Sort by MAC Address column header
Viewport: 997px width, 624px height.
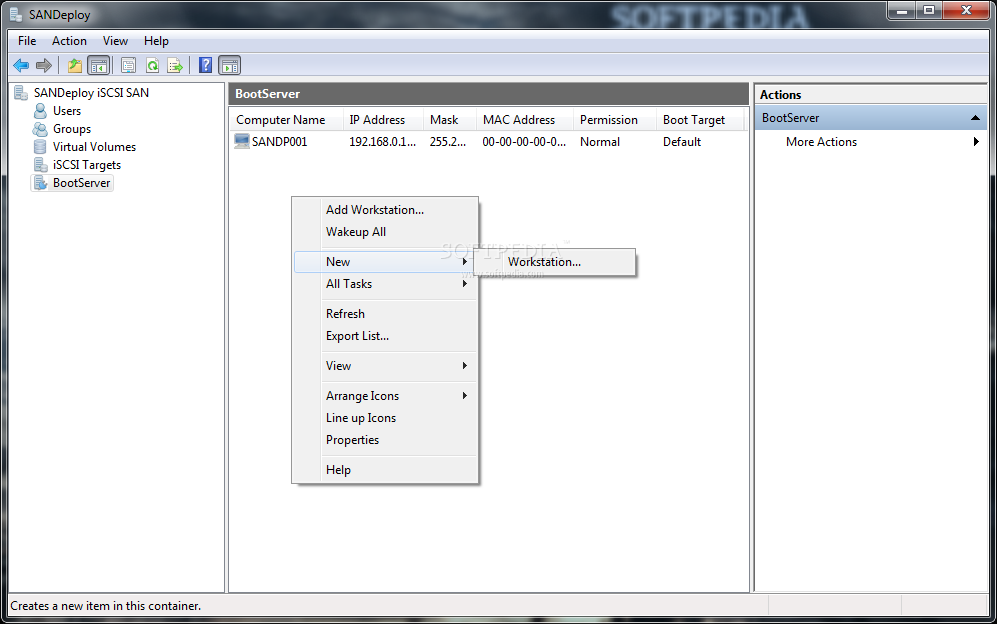(525, 120)
